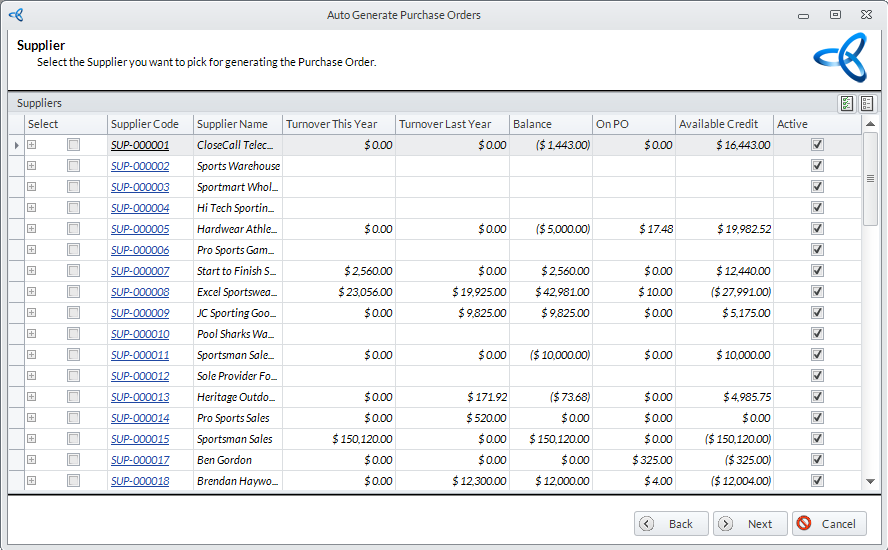Expand the SUP-000005 row details
Image resolution: width=888 pixels, height=550 pixels.
pyautogui.click(x=31, y=229)
